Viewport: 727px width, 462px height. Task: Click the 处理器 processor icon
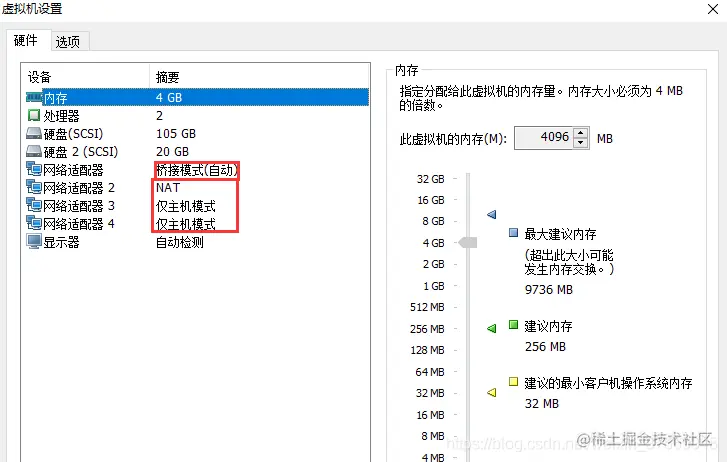tap(34, 115)
